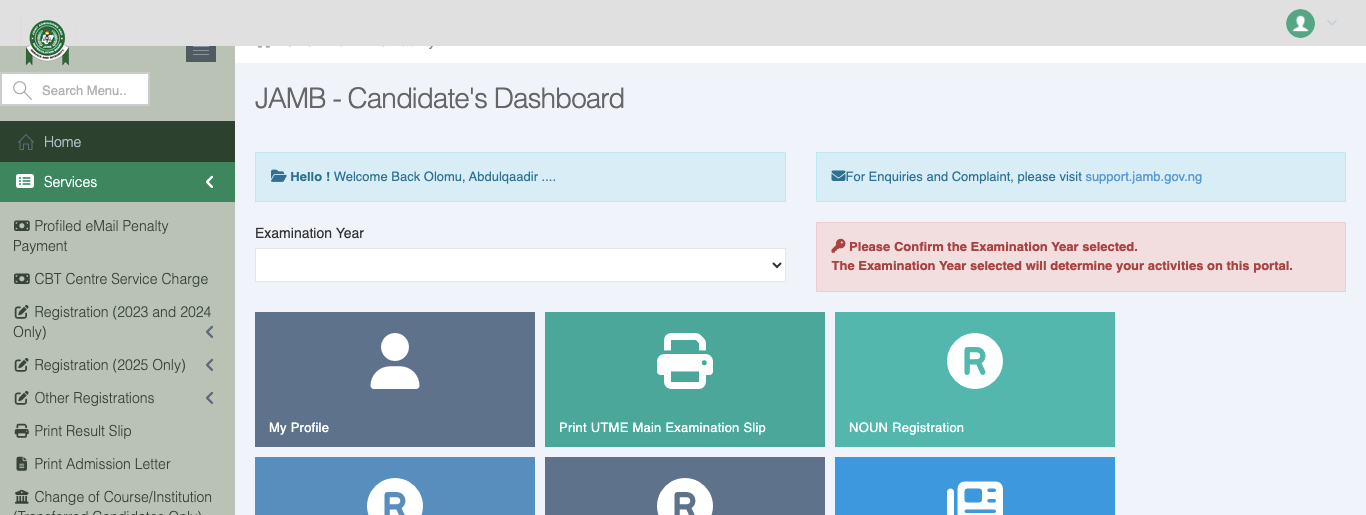Viewport: 1366px width, 515px height.
Task: Open the My Profile tile
Action: [x=395, y=379]
